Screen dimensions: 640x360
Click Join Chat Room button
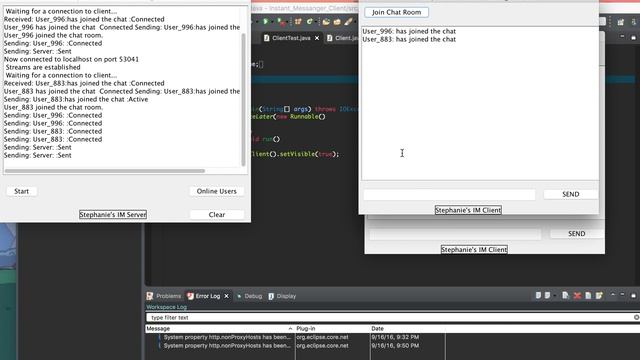click(396, 12)
